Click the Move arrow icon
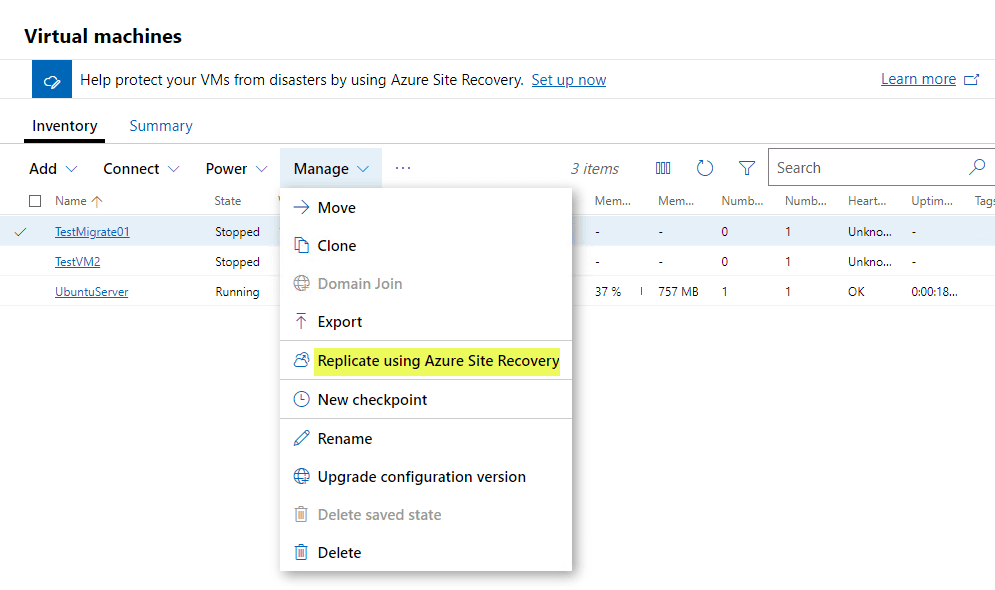This screenshot has width=995, height=590. pyautogui.click(x=301, y=207)
